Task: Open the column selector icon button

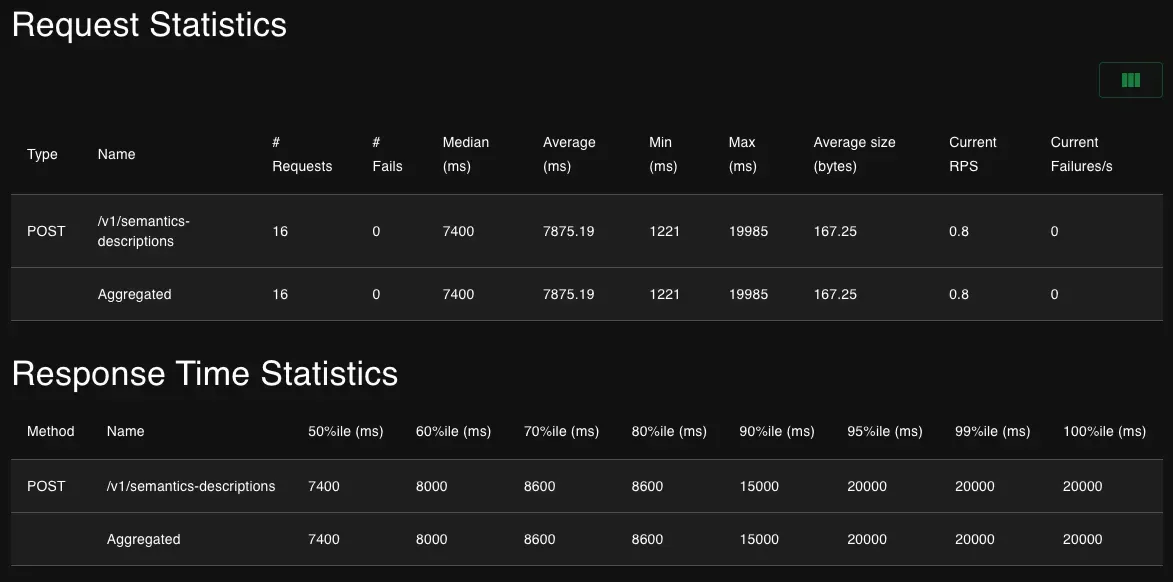Action: (1130, 80)
